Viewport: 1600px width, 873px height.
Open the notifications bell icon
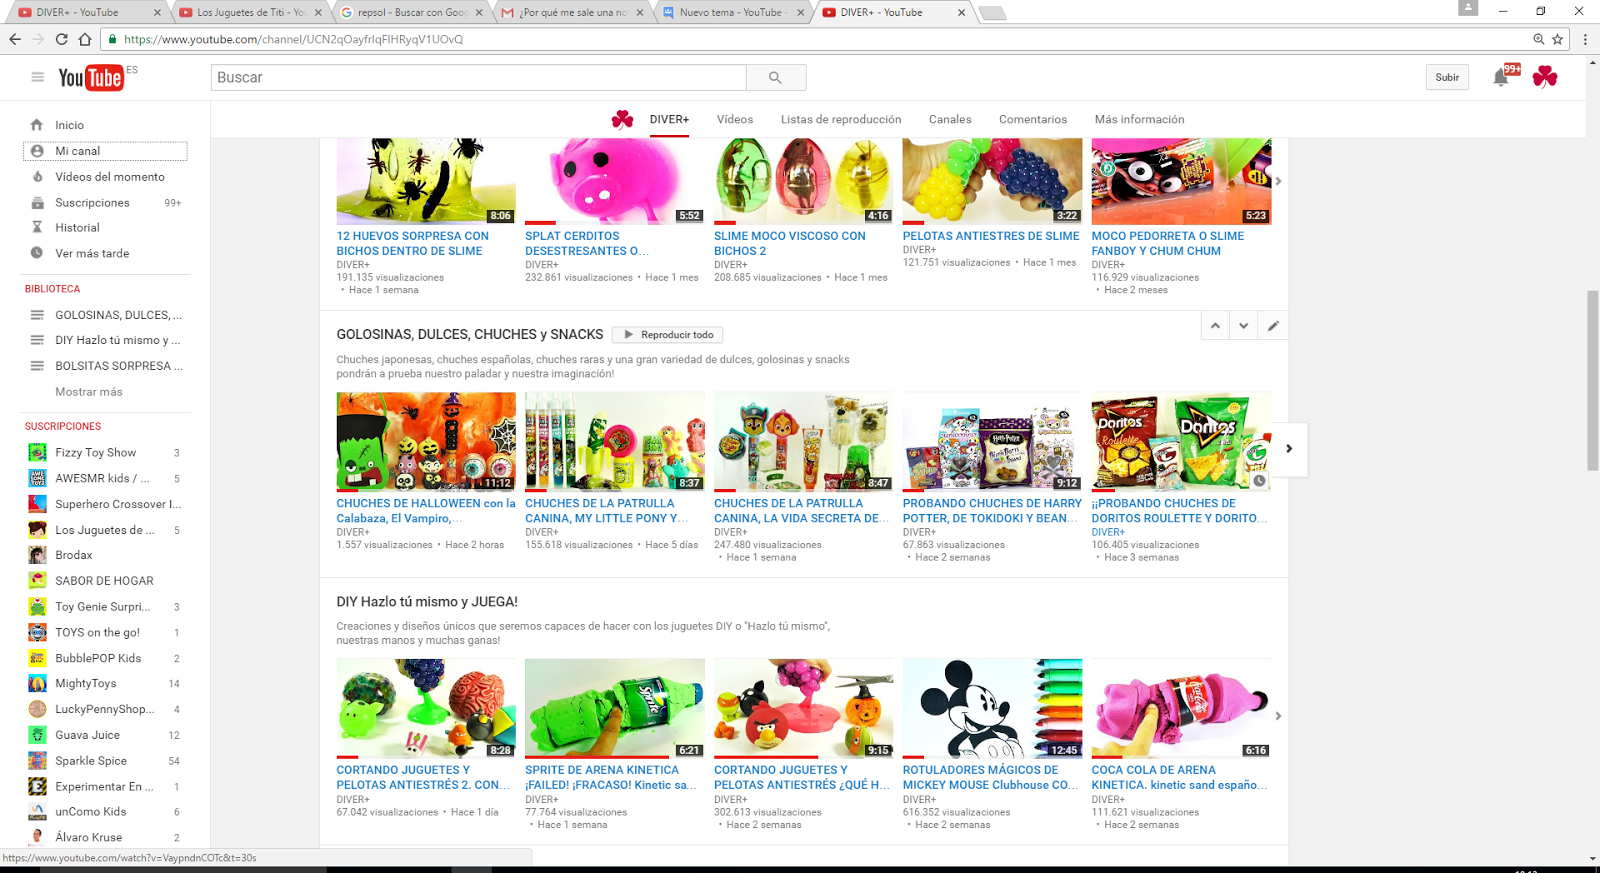click(1501, 77)
